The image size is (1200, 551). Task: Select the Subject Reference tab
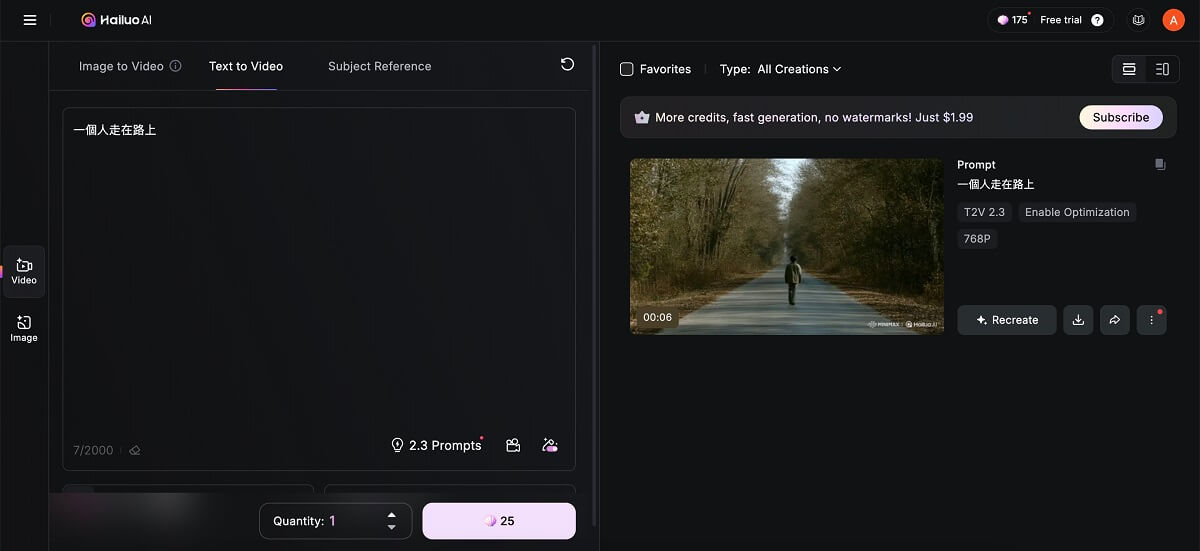379,66
